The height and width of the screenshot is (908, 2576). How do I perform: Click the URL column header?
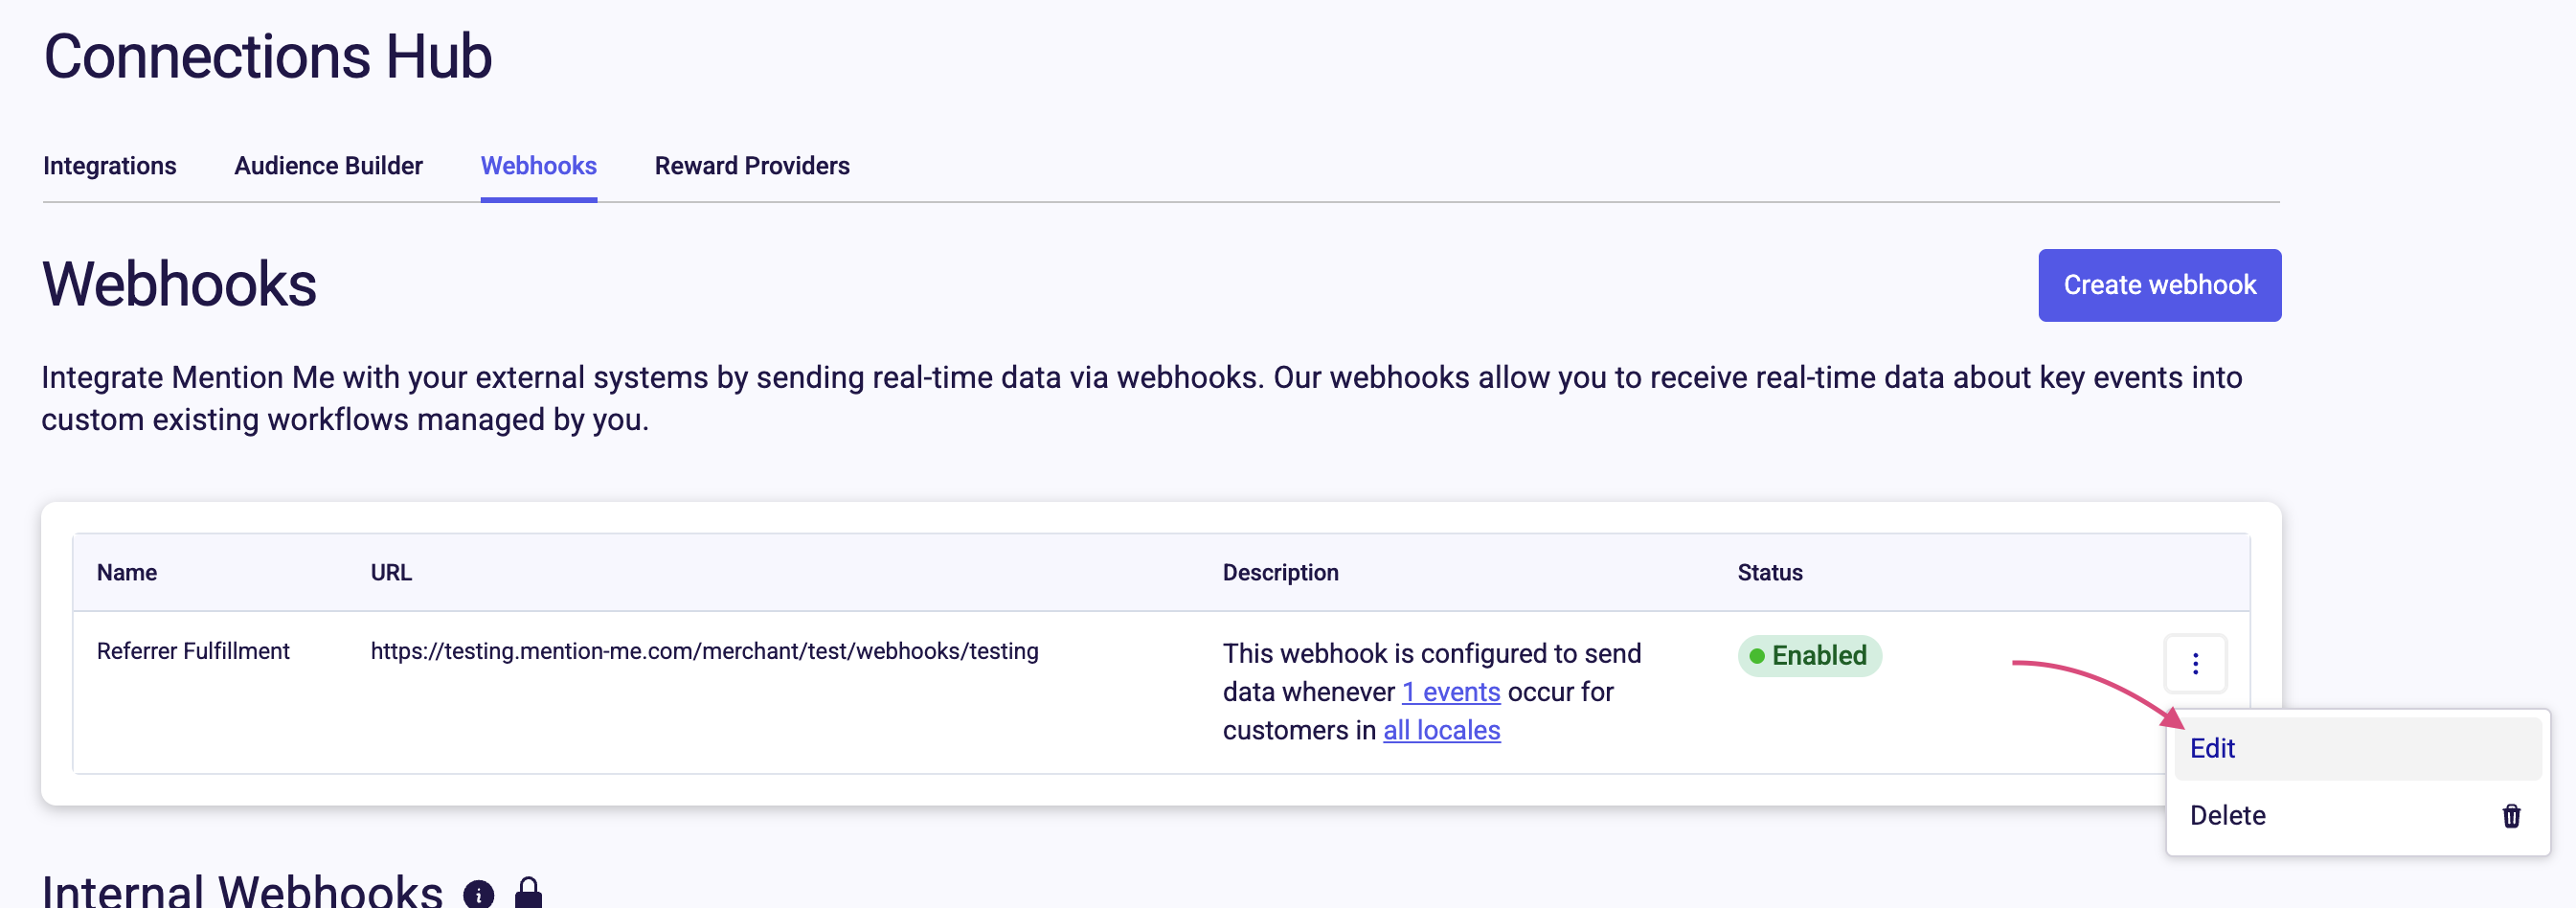[391, 573]
